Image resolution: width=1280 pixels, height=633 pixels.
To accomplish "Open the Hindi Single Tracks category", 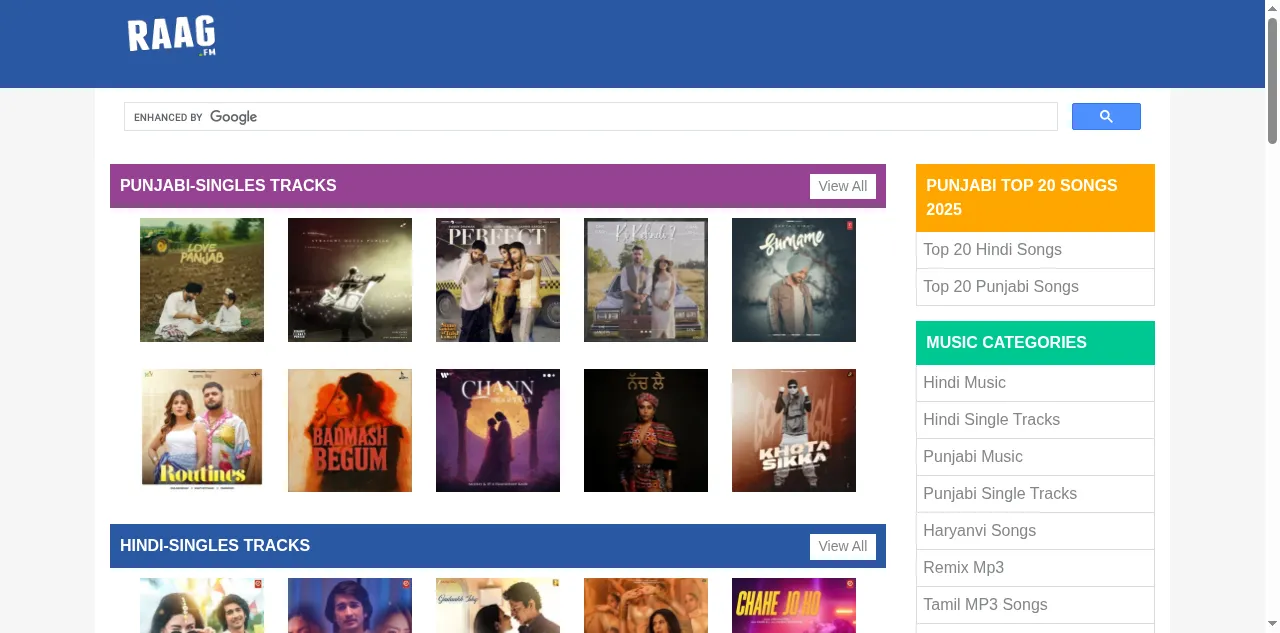I will coord(991,420).
